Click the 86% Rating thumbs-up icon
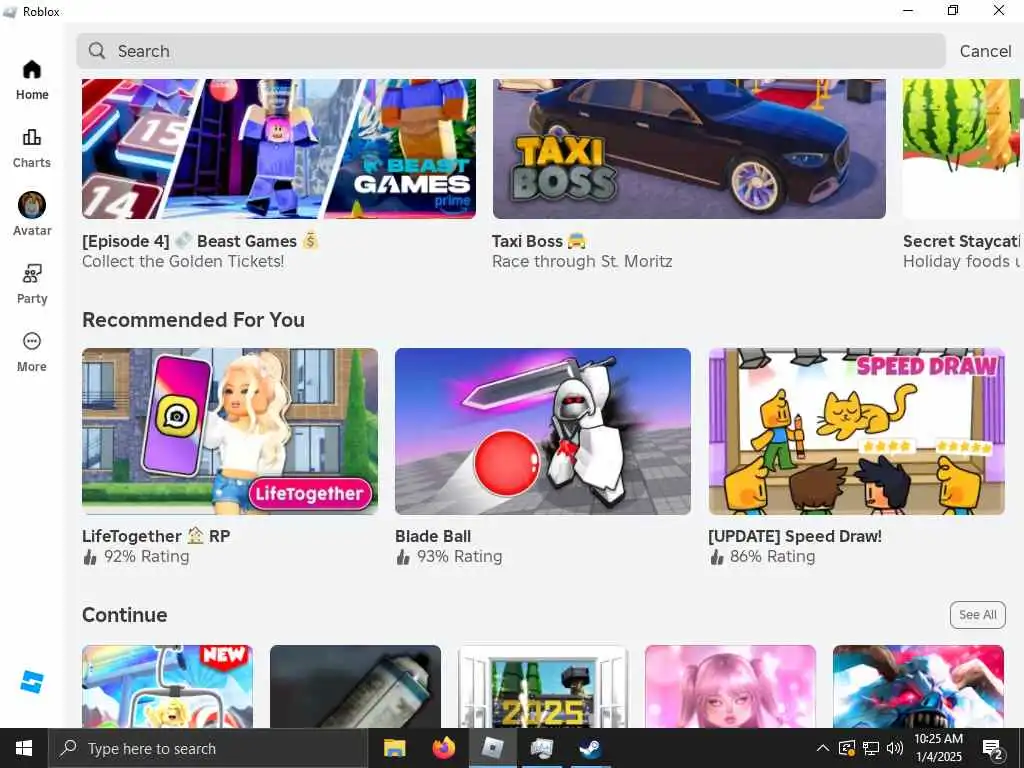The image size is (1024, 768). pyautogui.click(x=717, y=556)
